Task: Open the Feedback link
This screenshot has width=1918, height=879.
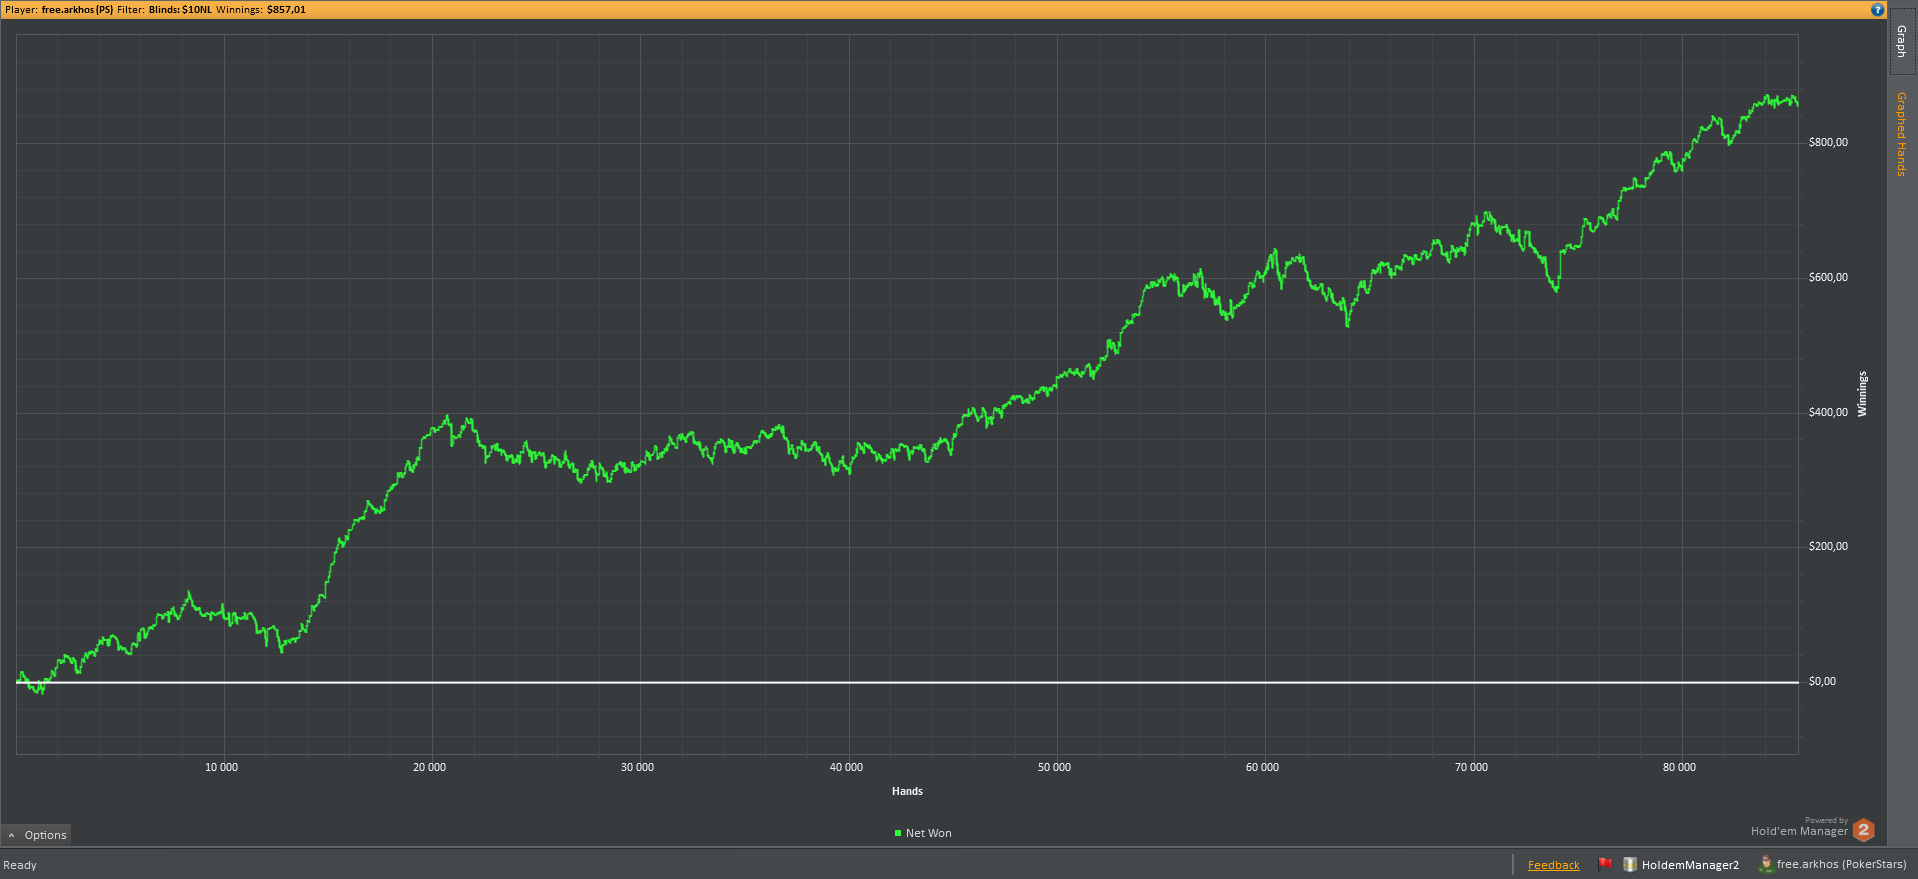Action: [x=1553, y=865]
